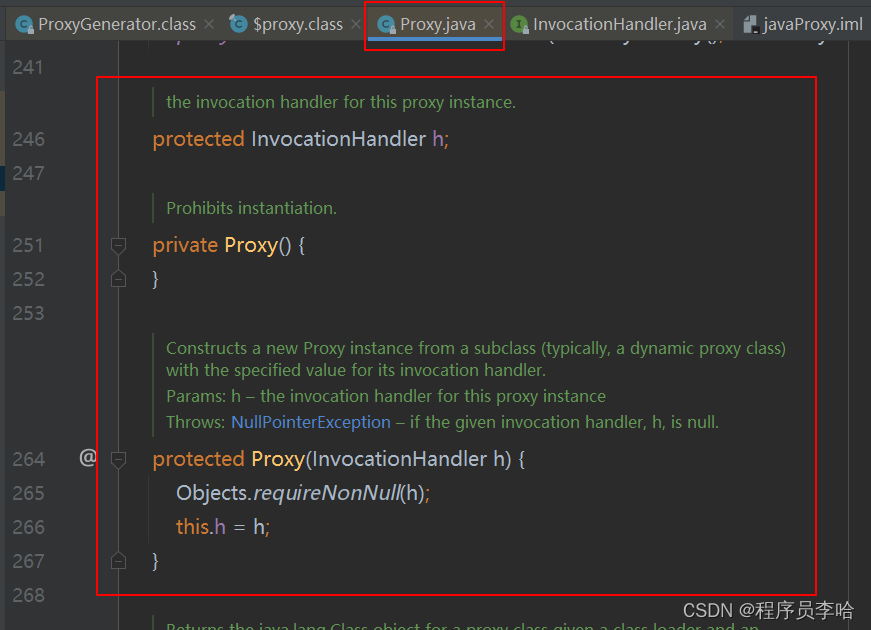Collapse the protected Proxy constructor at line 264
The width and height of the screenshot is (871, 630).
pos(118,459)
